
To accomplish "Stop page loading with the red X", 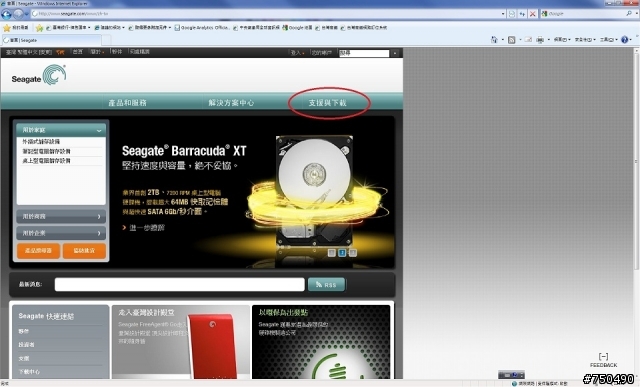I will (x=533, y=13).
